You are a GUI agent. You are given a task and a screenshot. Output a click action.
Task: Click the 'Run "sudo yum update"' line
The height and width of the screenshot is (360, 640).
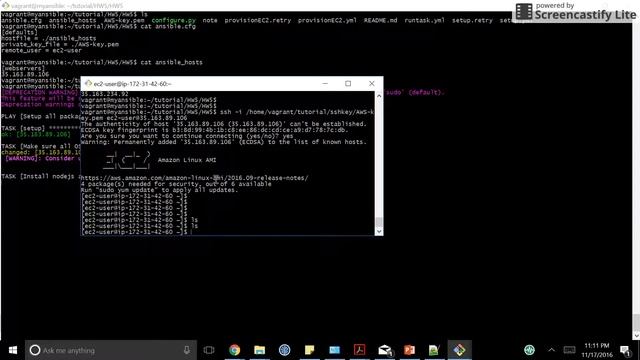(x=159, y=190)
